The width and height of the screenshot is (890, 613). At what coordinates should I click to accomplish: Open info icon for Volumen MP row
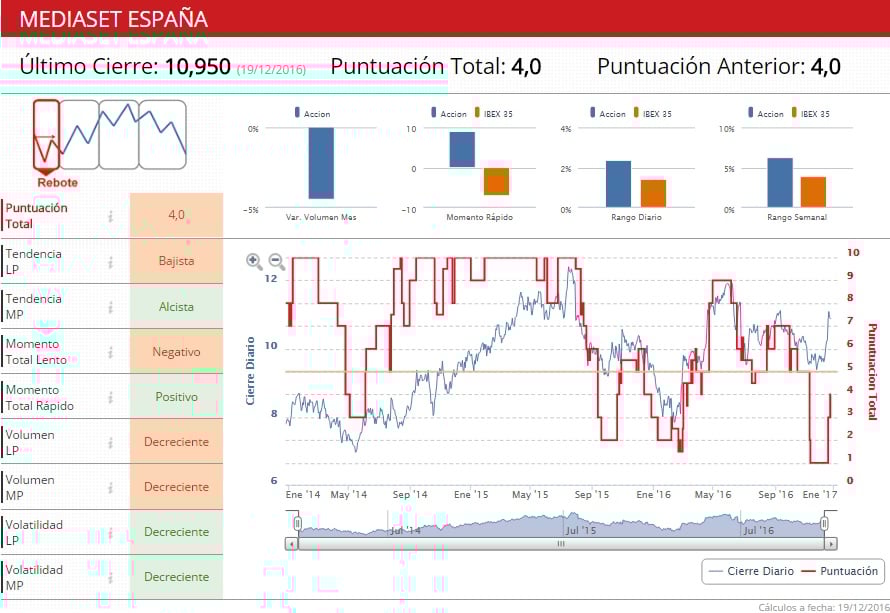point(111,487)
